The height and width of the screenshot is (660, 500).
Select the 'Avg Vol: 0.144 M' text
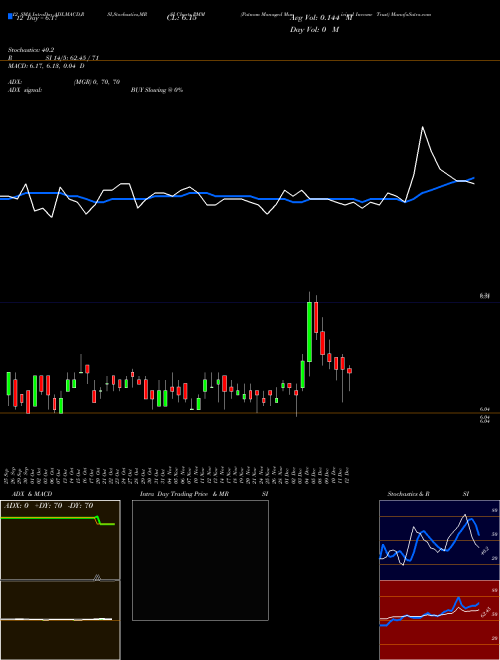tap(321, 18)
